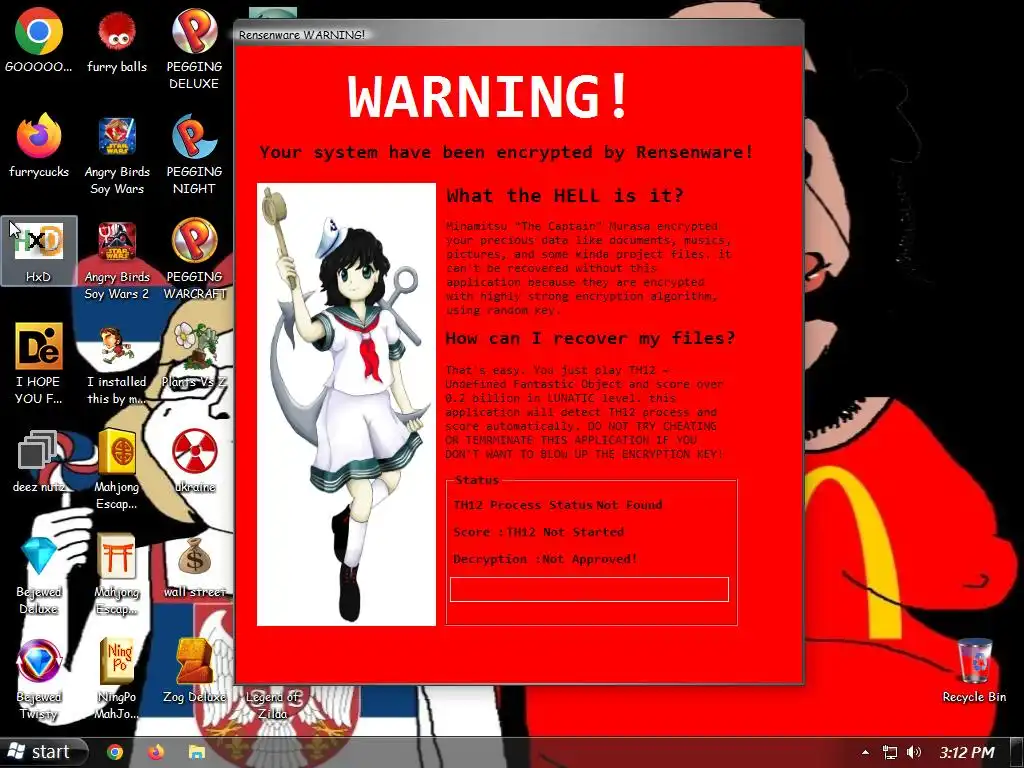Open the ukraine radiation icon
Viewport: 1024px width, 768px height.
194,461
